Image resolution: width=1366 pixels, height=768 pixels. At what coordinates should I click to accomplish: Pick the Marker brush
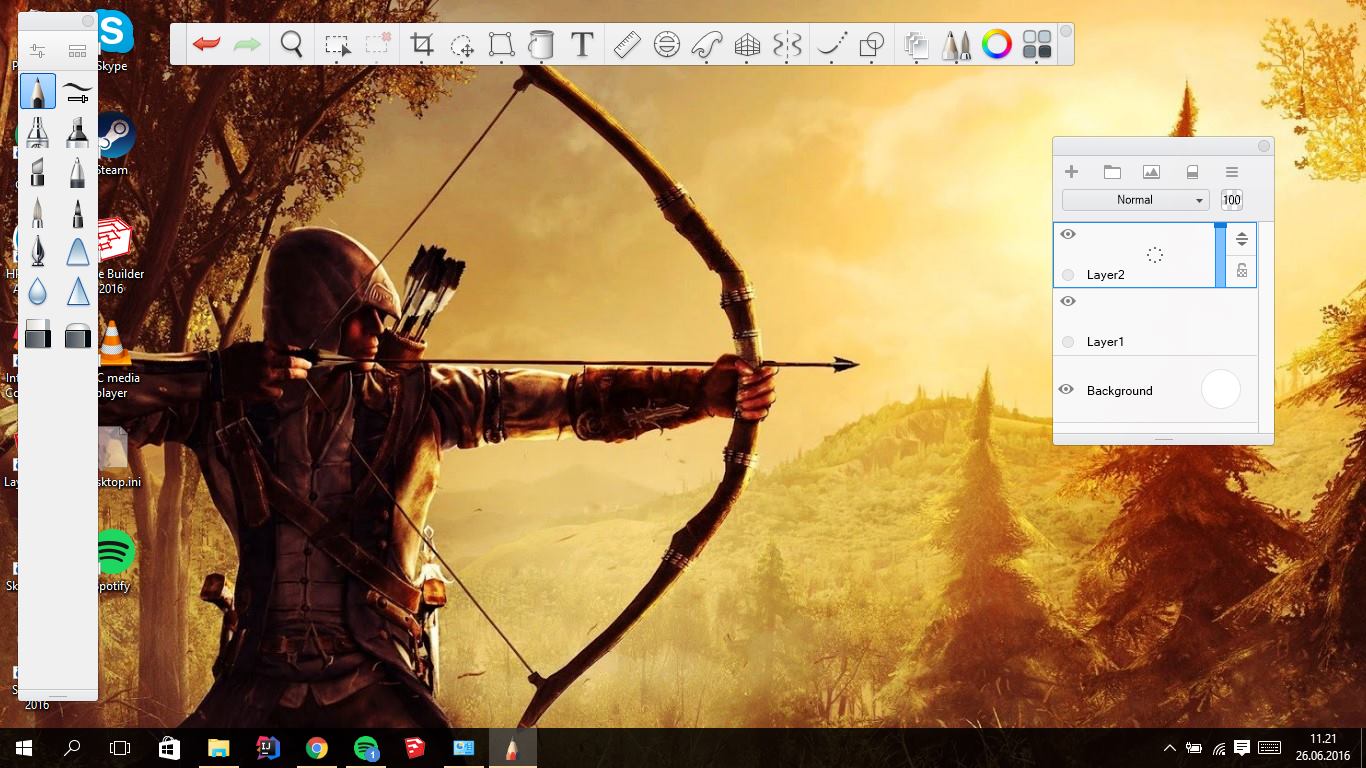point(77,132)
